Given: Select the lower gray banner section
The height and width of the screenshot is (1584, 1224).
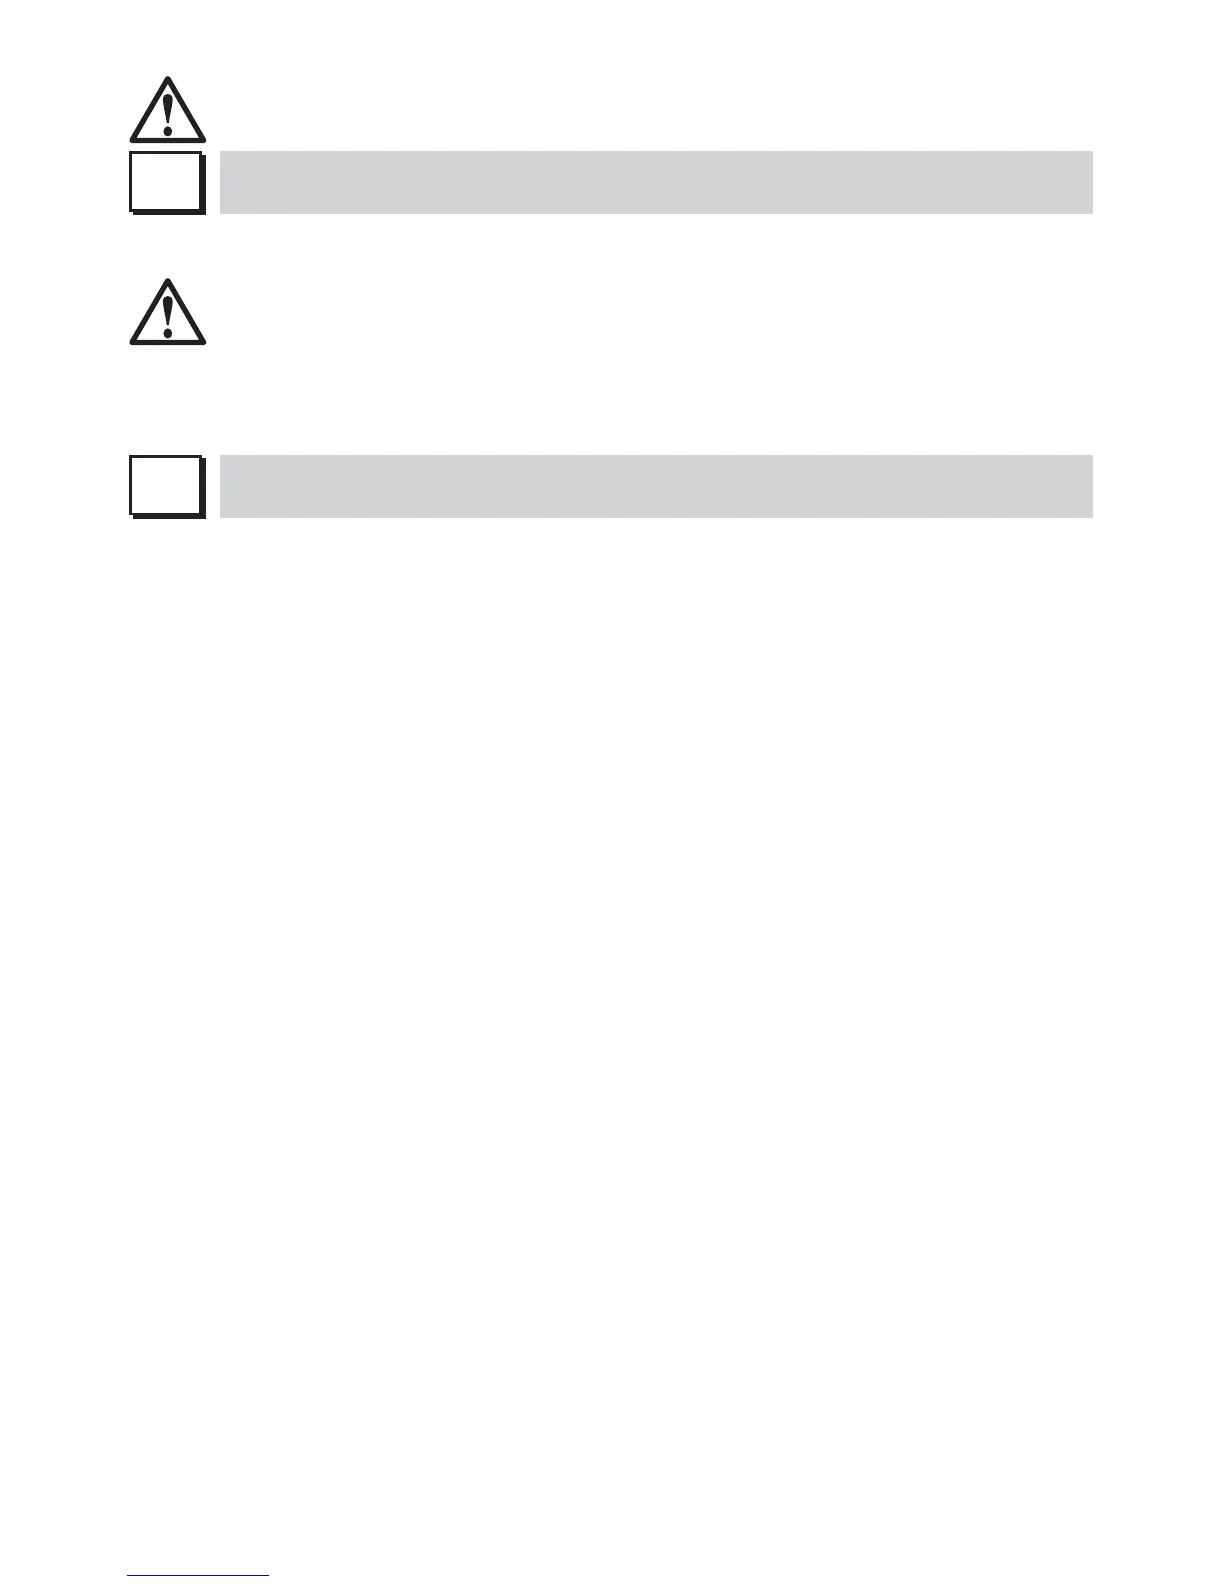Looking at the screenshot, I should (x=656, y=486).
